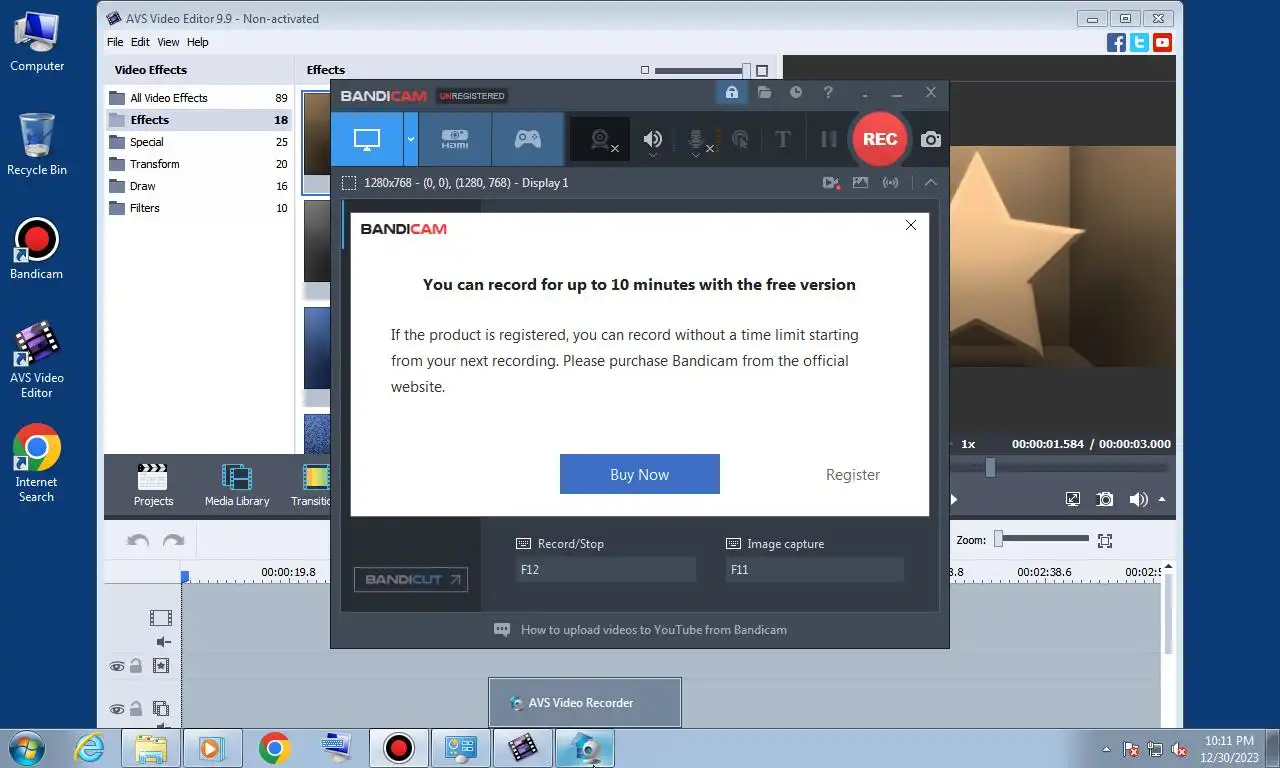The width and height of the screenshot is (1280, 768).
Task: Open How to upload videos to YouTube link
Action: 654,630
